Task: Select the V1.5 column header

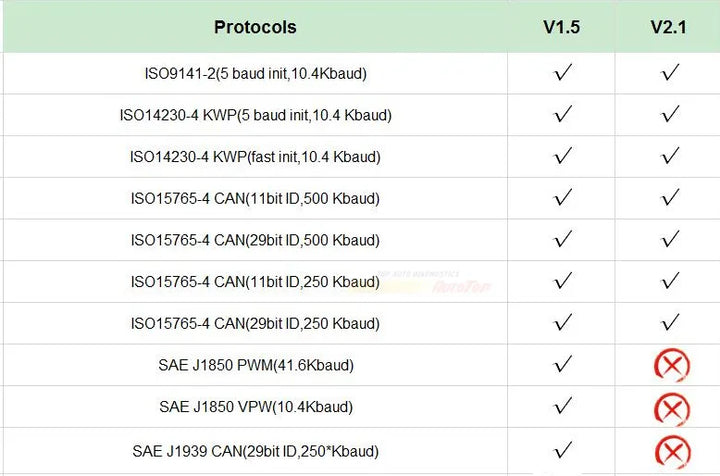Action: pos(561,27)
